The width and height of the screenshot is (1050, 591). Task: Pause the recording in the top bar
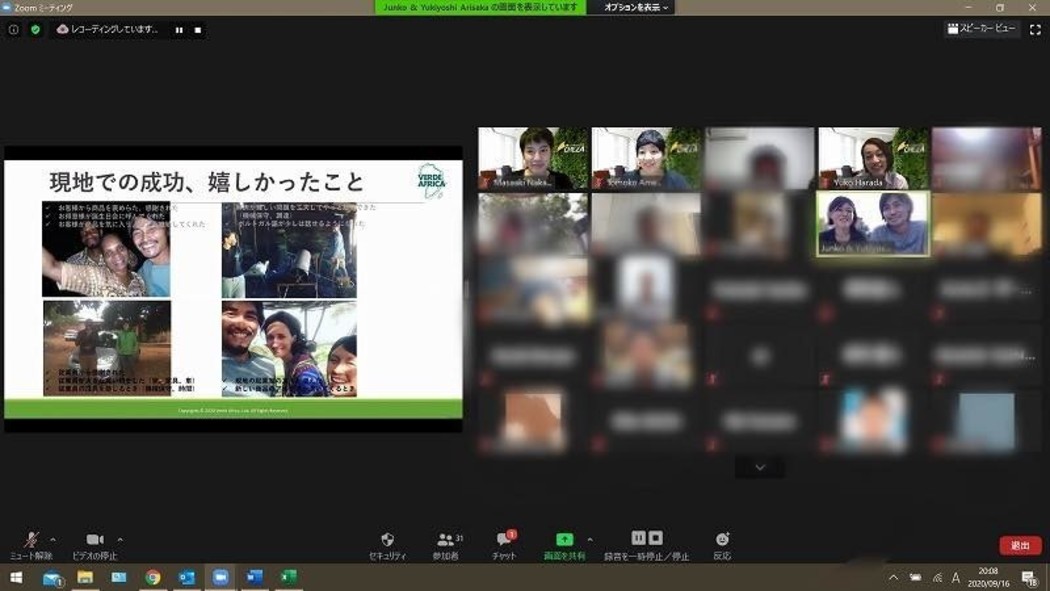tap(179, 30)
